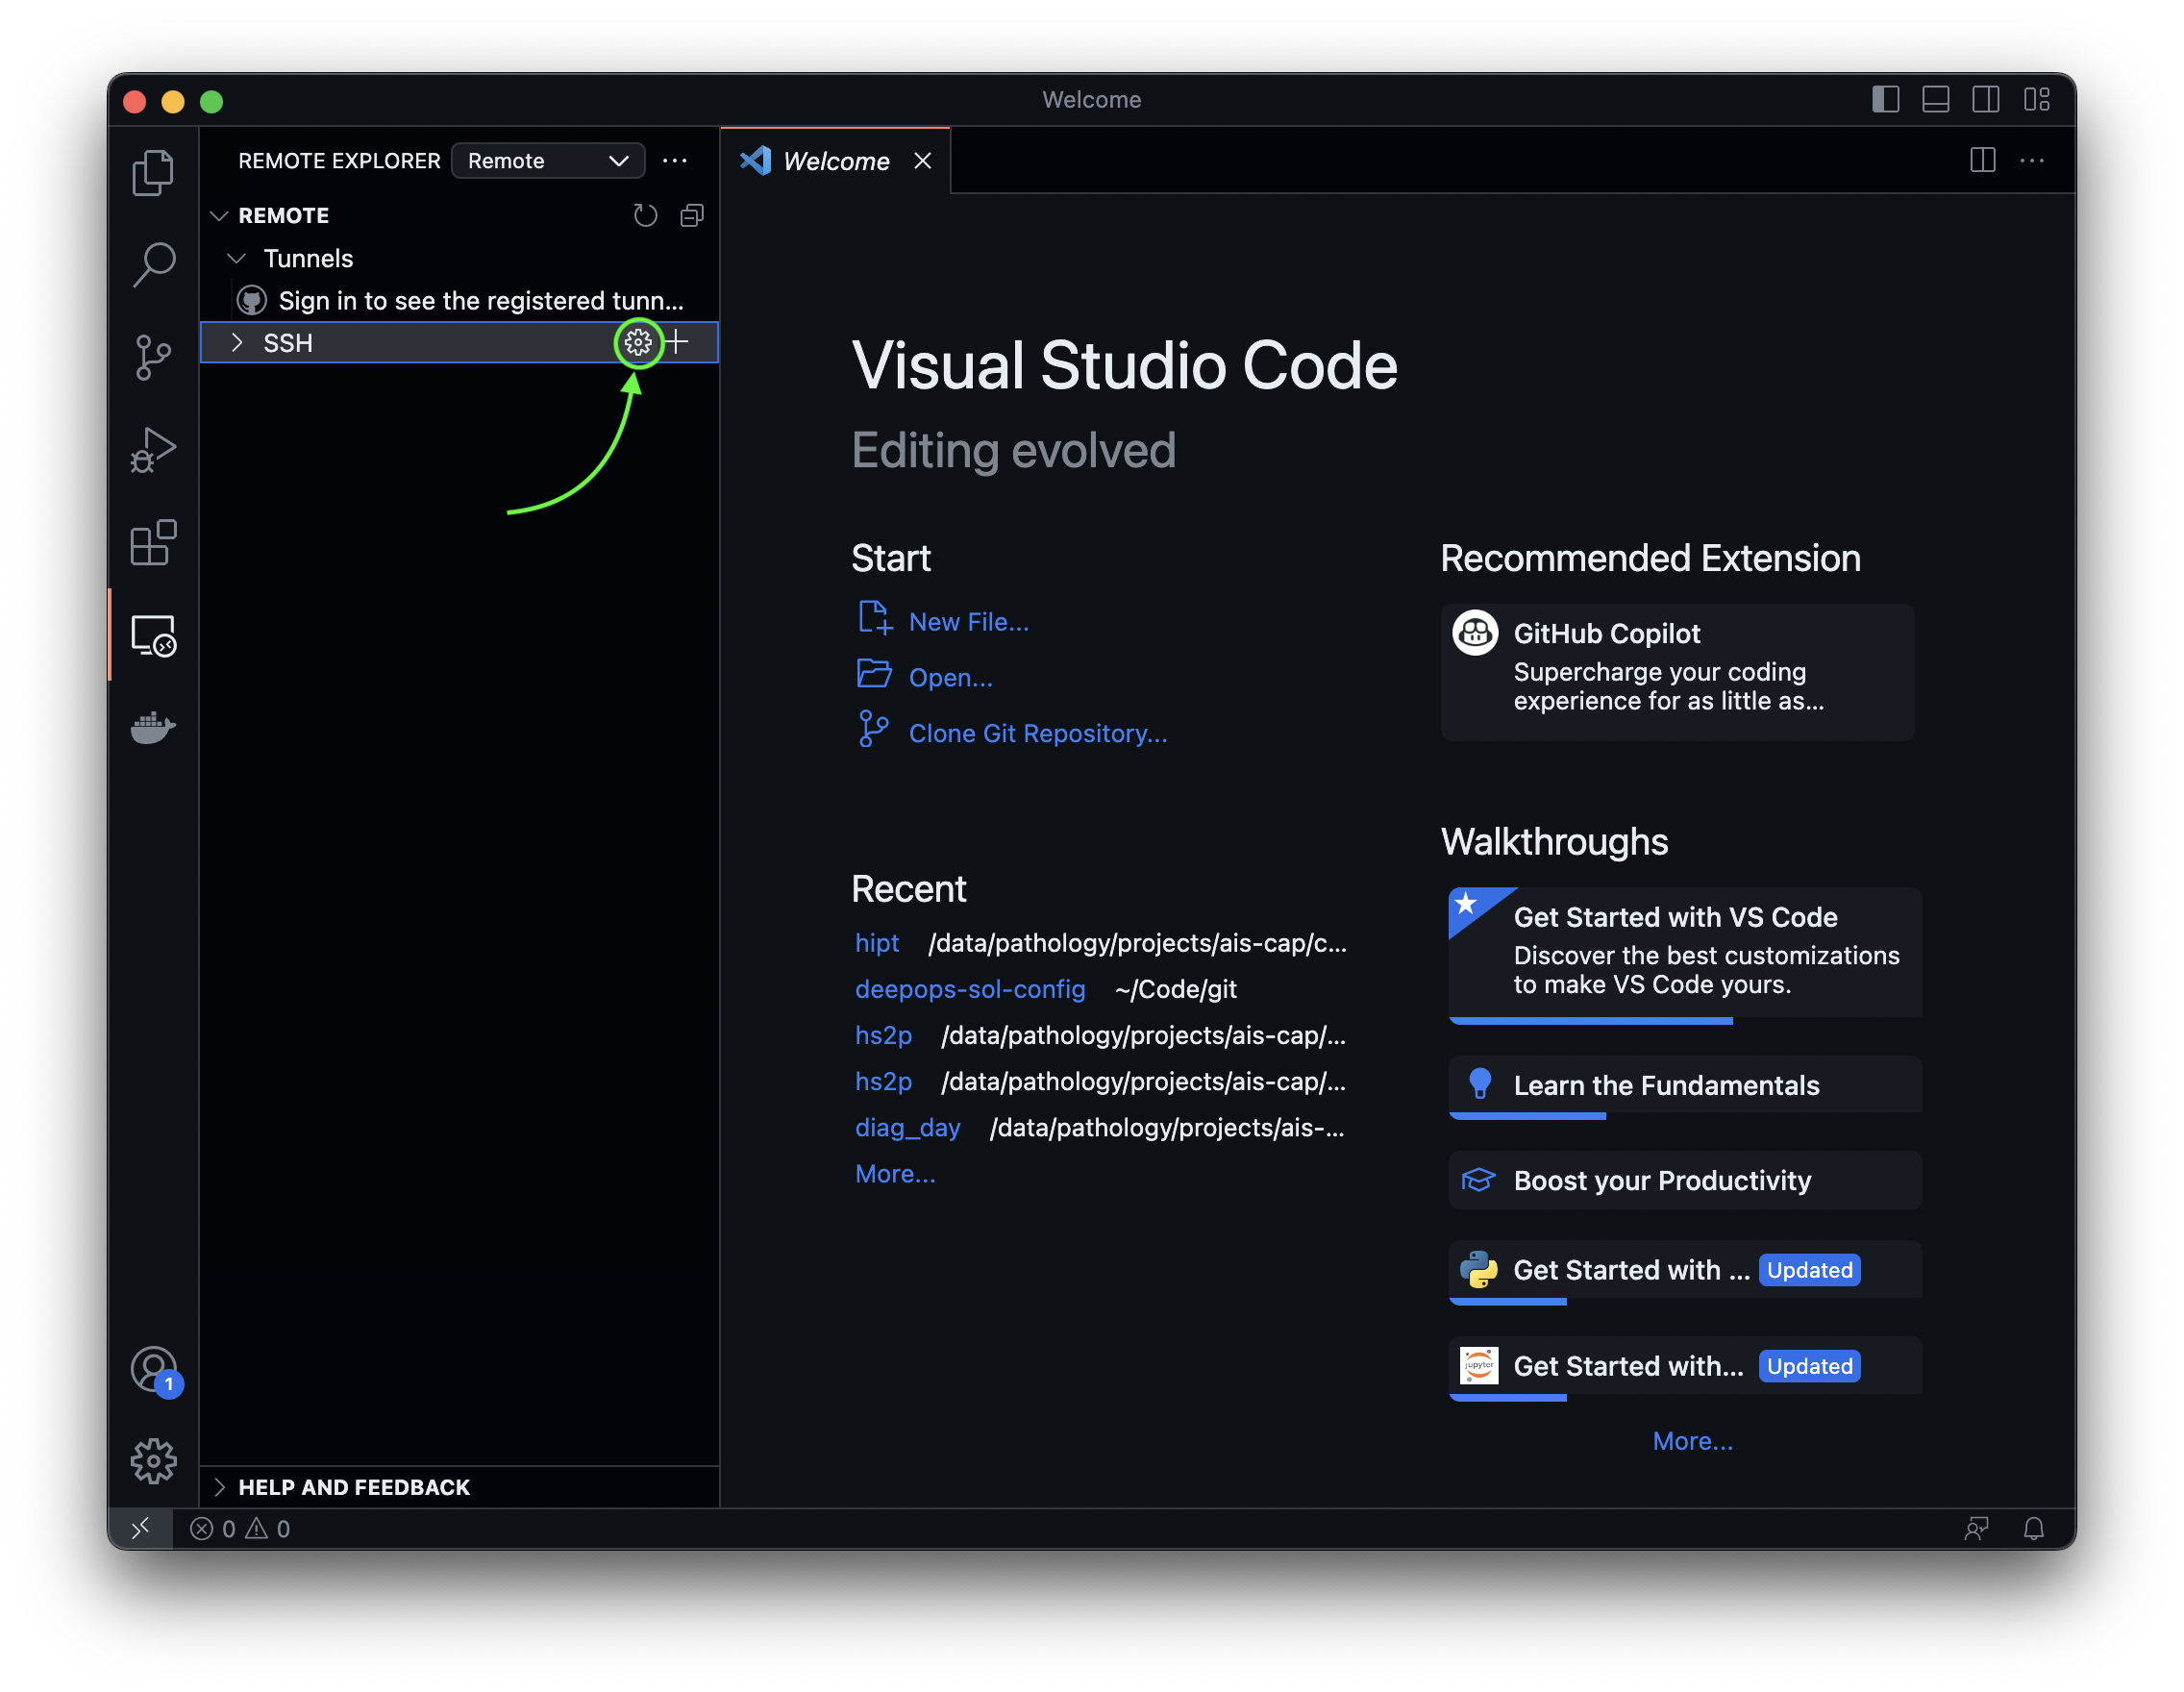Open Learn the Fundamentals walkthrough
The height and width of the screenshot is (1692, 2184).
point(1685,1086)
